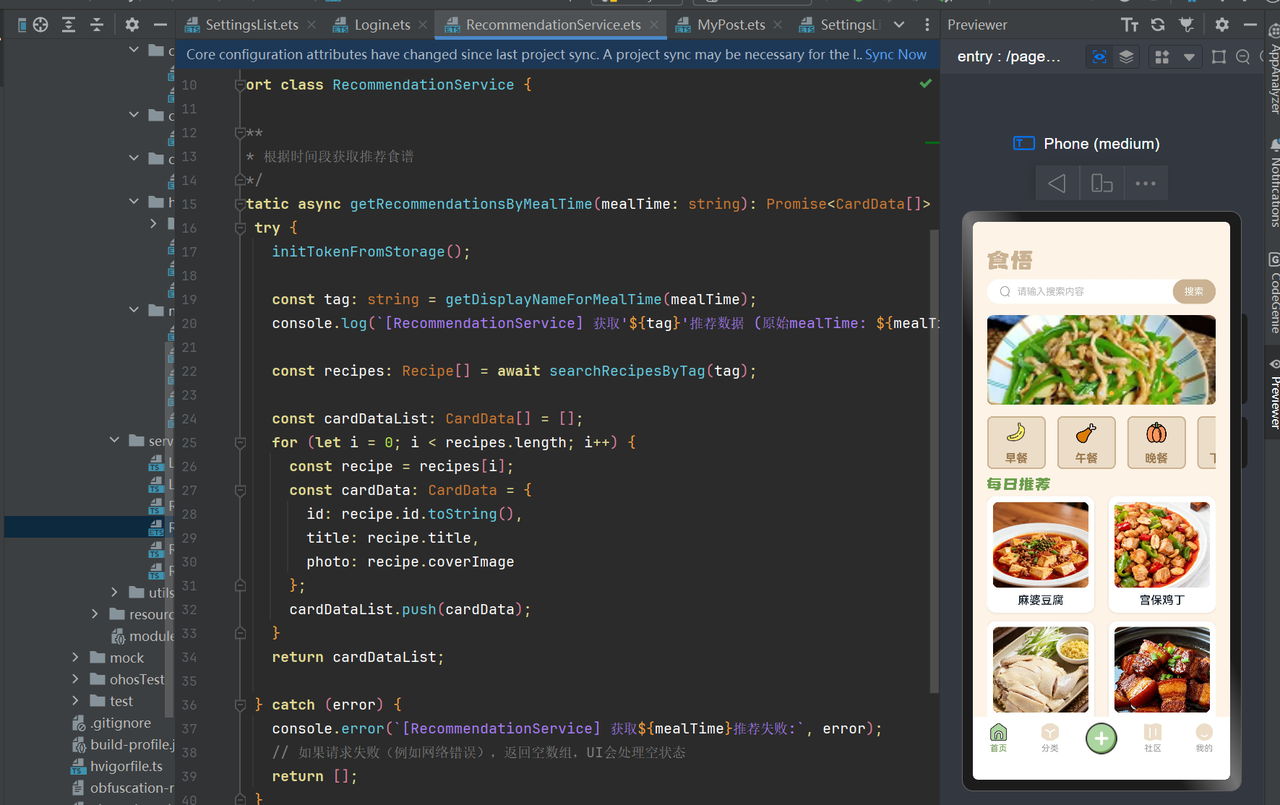Open the 麻婆豆腐 recipe card
This screenshot has height=805, width=1280.
[x=1040, y=555]
